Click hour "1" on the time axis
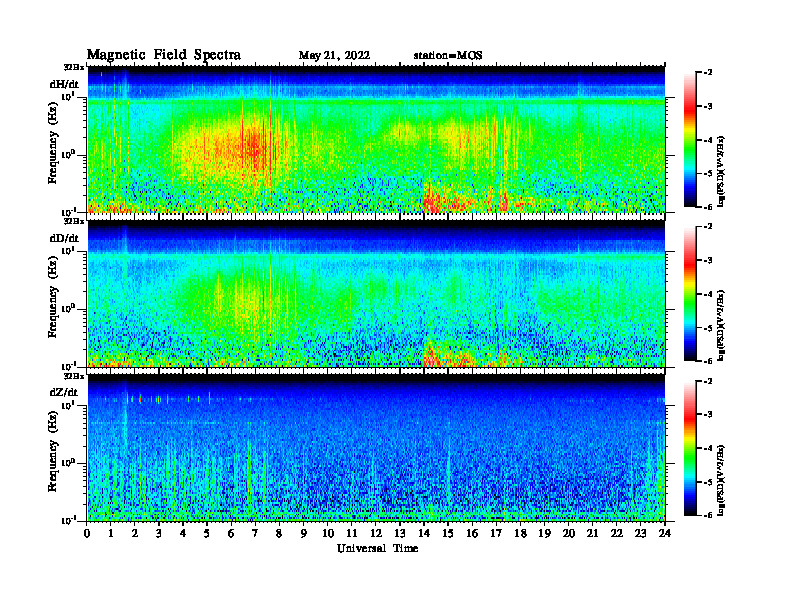The image size is (792, 612). point(111,534)
